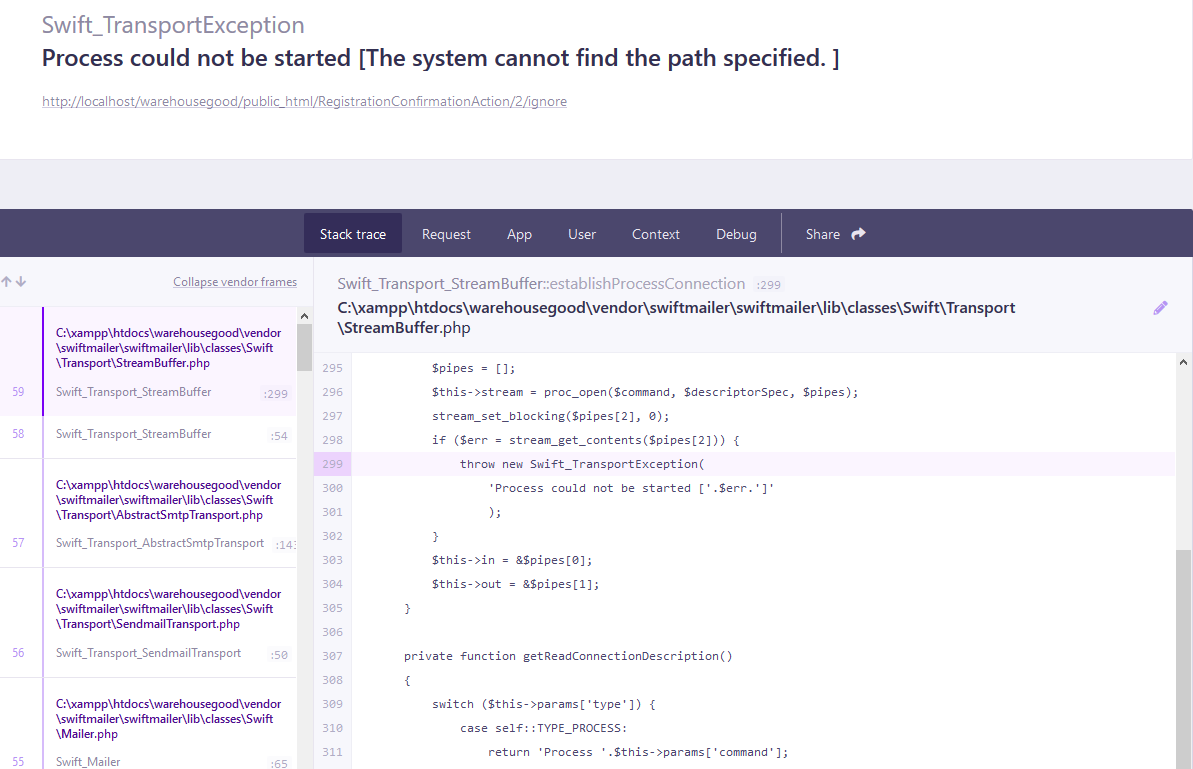
Task: Select frame 58 Swift_Transport_StreamBuffer
Action: coord(148,437)
